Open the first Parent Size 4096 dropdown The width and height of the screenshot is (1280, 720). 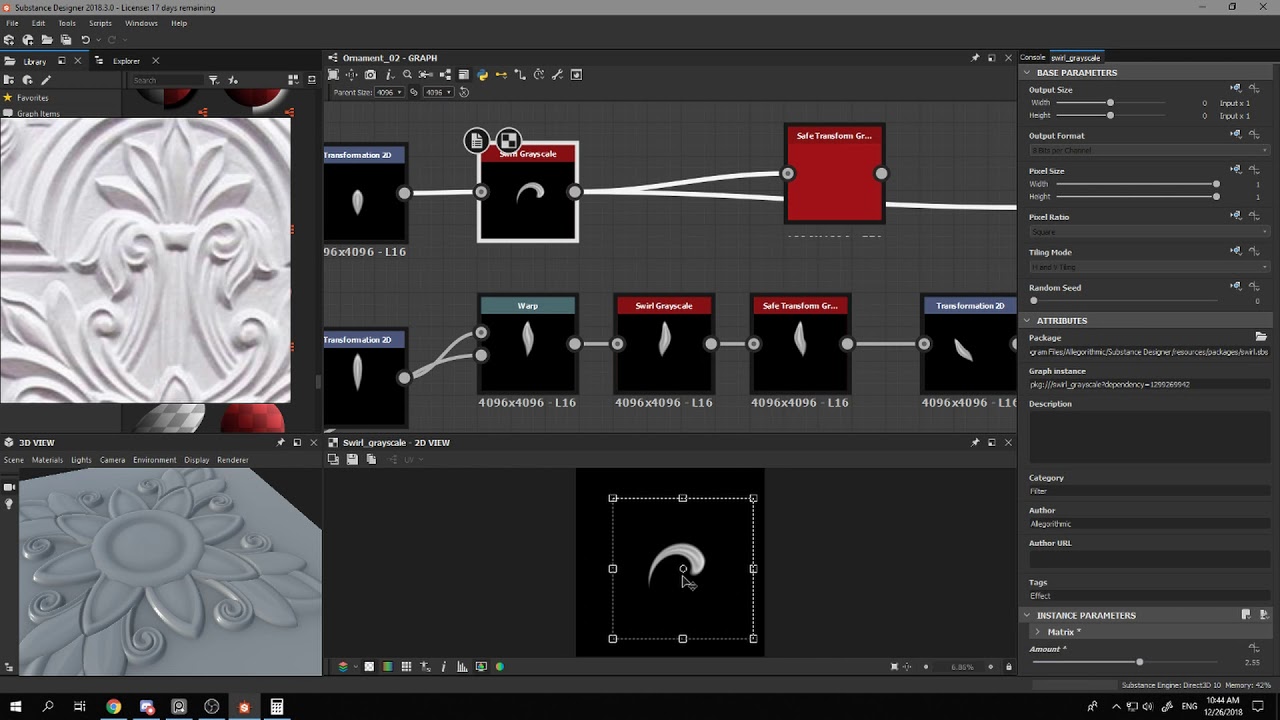(388, 92)
